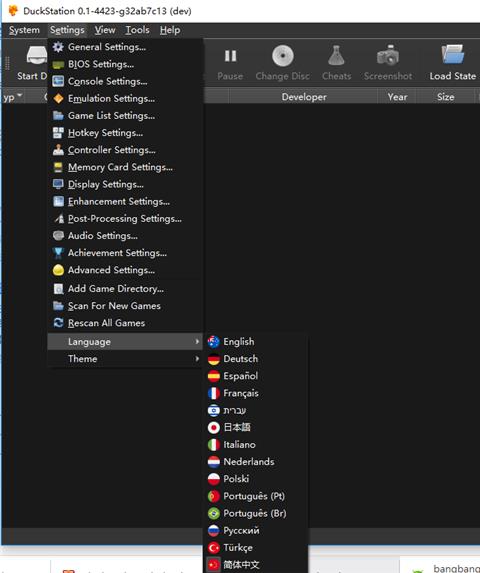Click the Emulation Settings orange diamond icon
Viewport: 480px width, 573px height.
[x=58, y=98]
